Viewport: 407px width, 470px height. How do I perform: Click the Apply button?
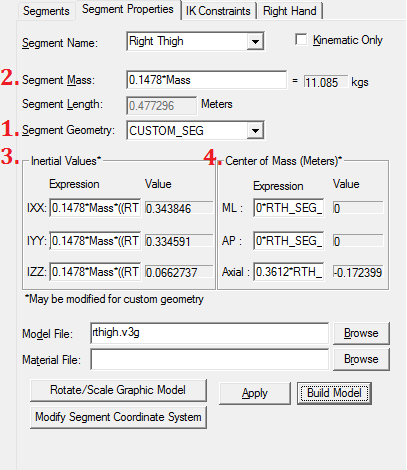255,393
